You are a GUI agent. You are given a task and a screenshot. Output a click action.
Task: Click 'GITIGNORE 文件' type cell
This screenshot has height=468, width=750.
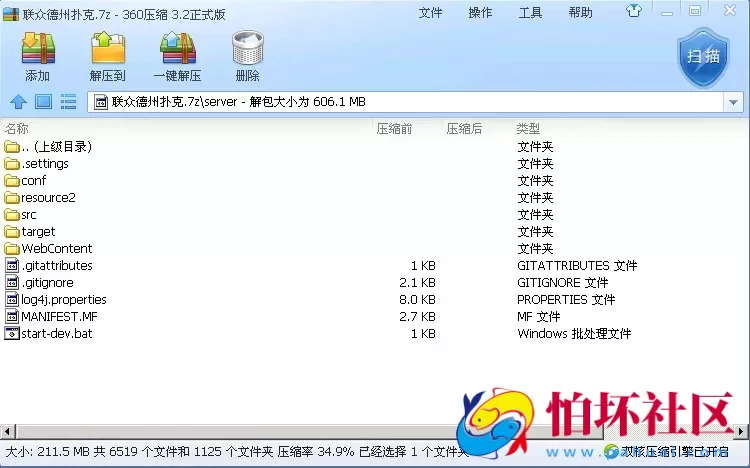click(563, 283)
